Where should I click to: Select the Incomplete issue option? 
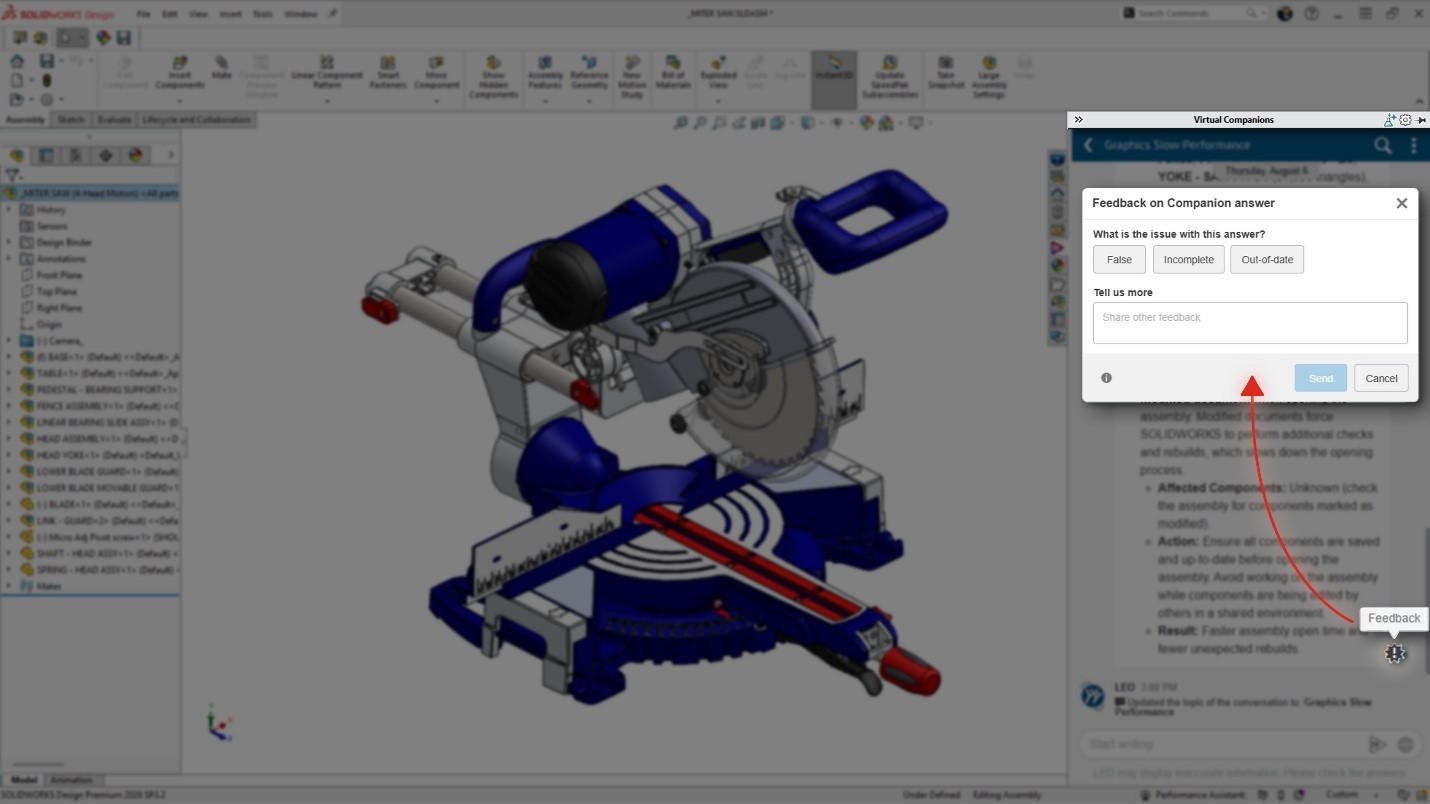[x=1188, y=260]
